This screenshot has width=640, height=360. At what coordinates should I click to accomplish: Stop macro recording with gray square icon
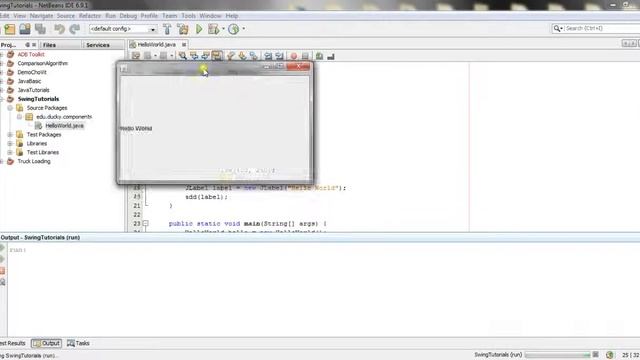point(305,56)
